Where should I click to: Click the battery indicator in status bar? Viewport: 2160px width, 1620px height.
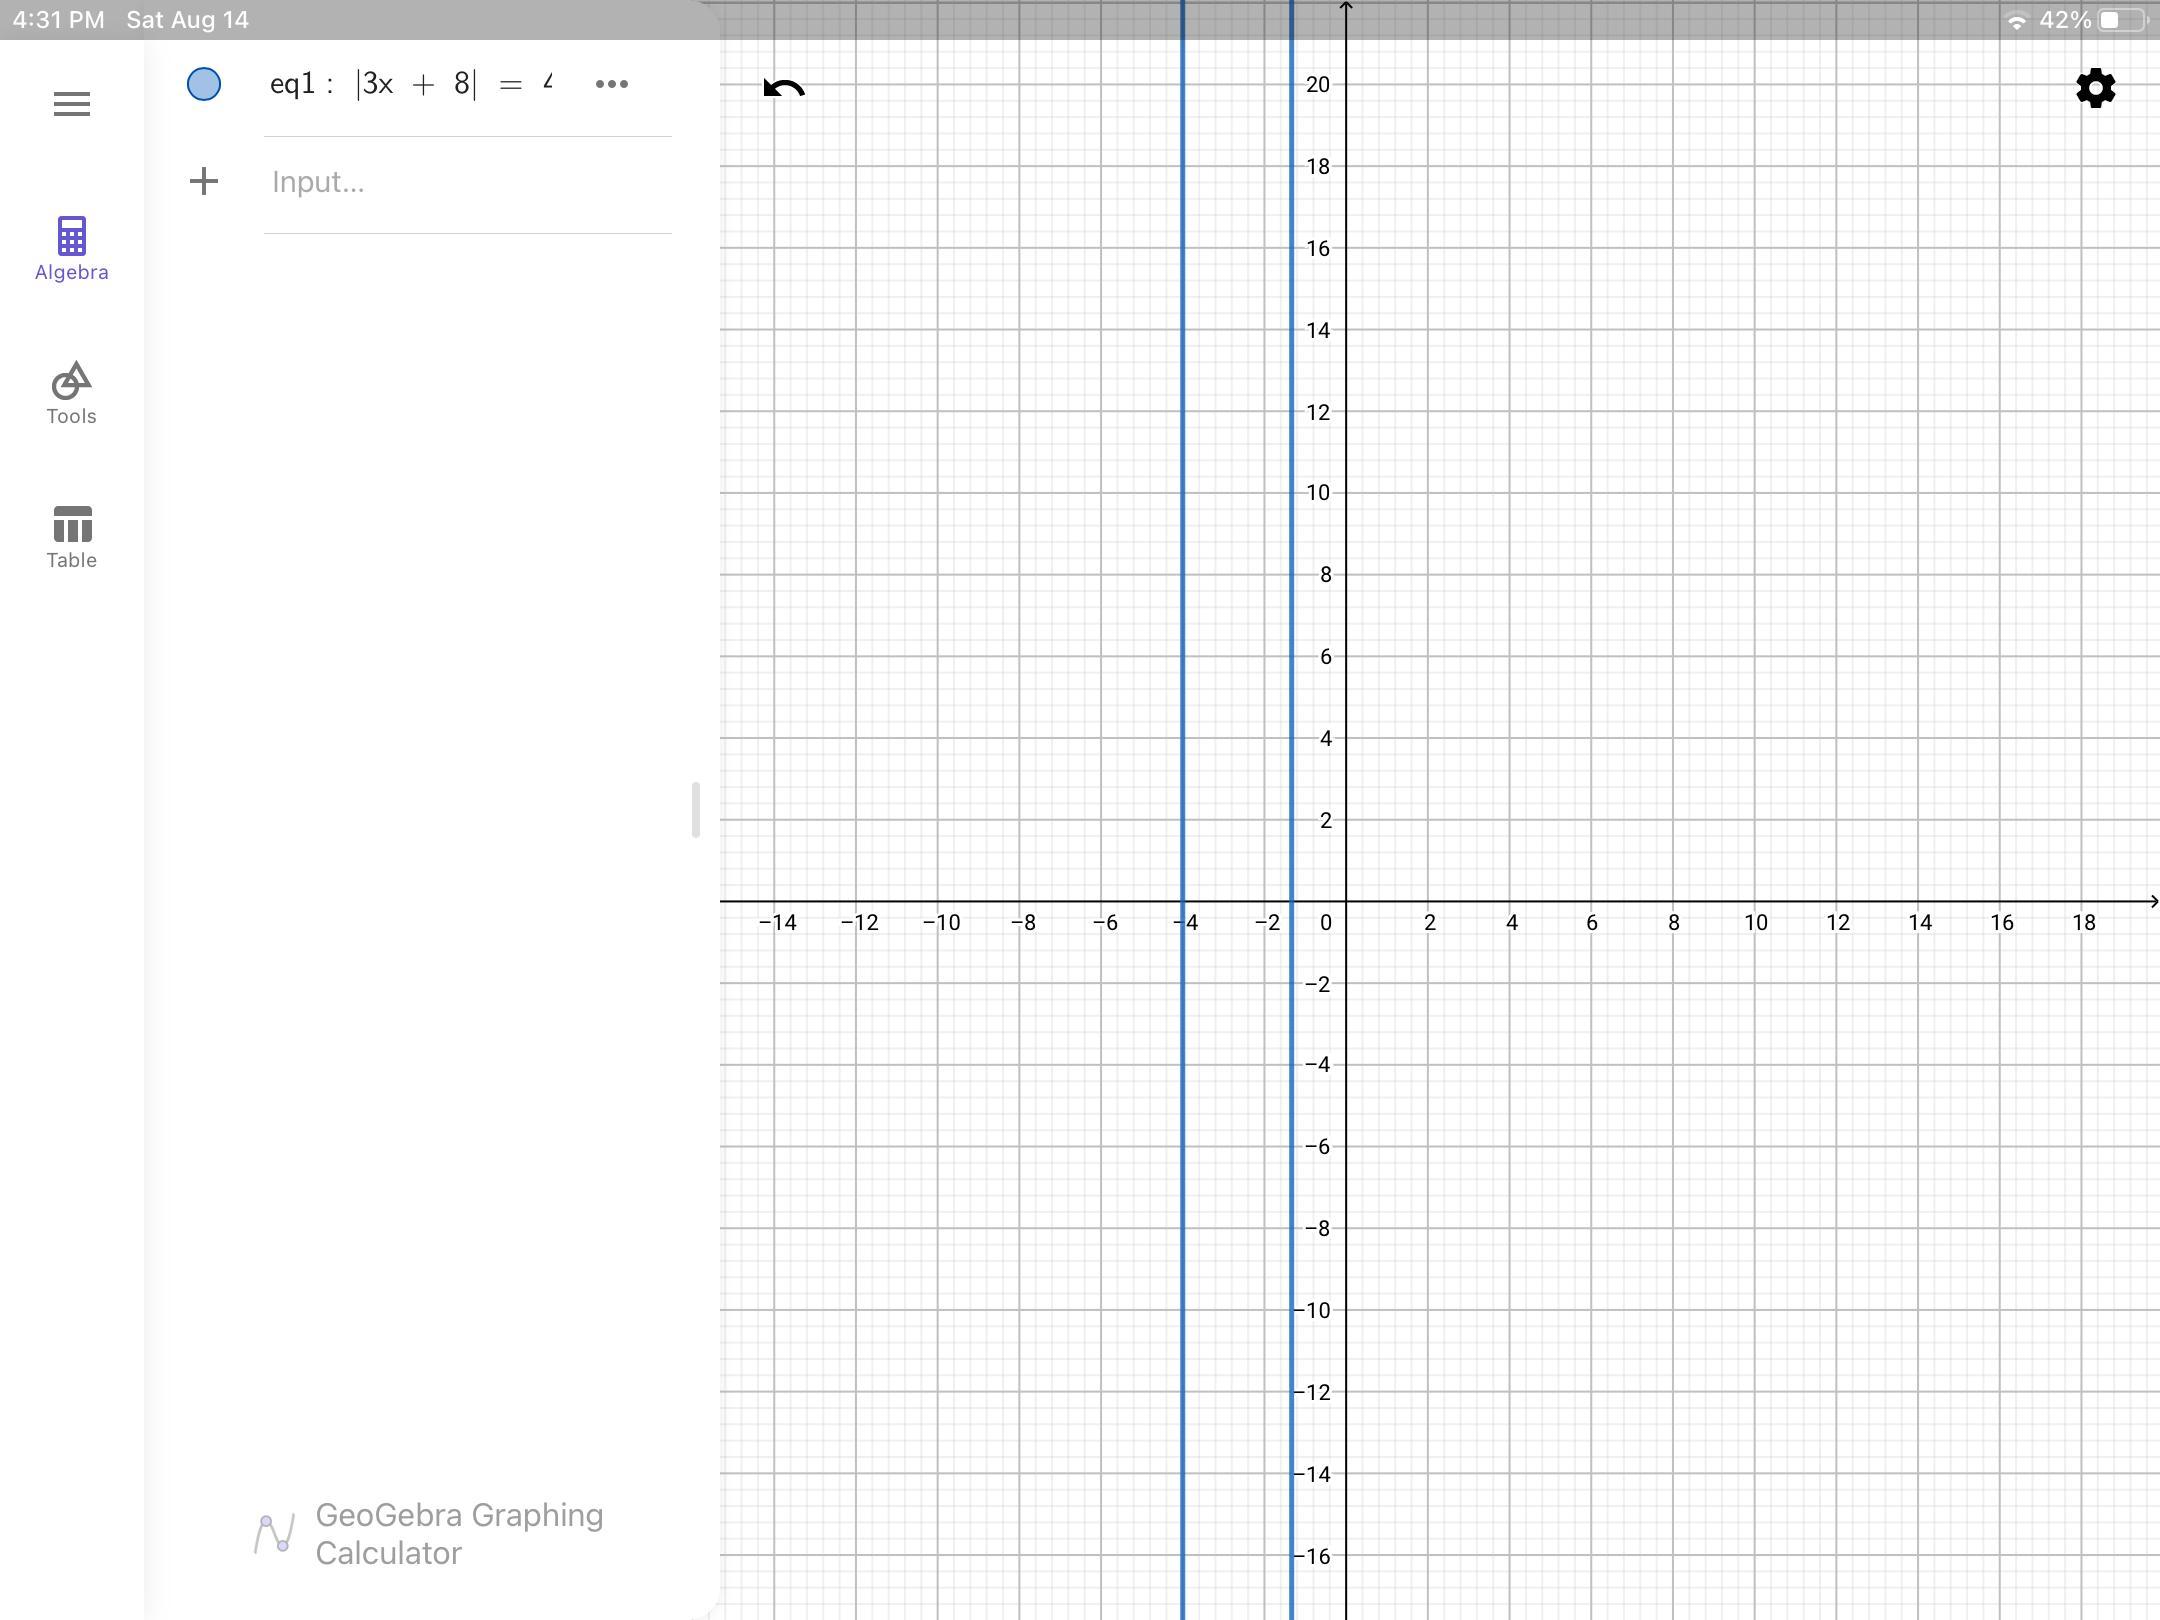[2121, 20]
